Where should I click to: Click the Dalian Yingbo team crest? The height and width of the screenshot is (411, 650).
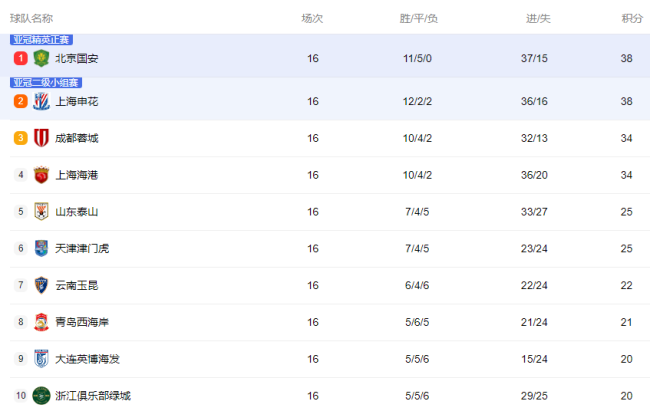pyautogui.click(x=41, y=359)
